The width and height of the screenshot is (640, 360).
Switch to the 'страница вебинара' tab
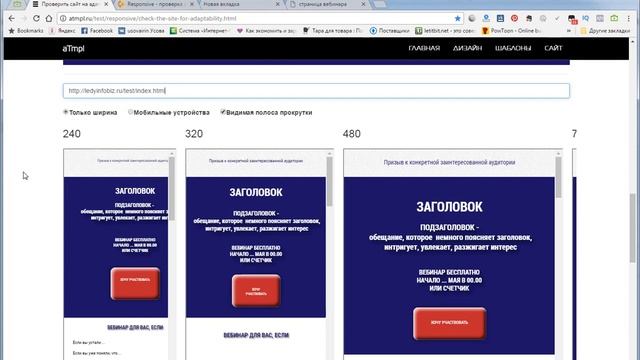pos(322,4)
